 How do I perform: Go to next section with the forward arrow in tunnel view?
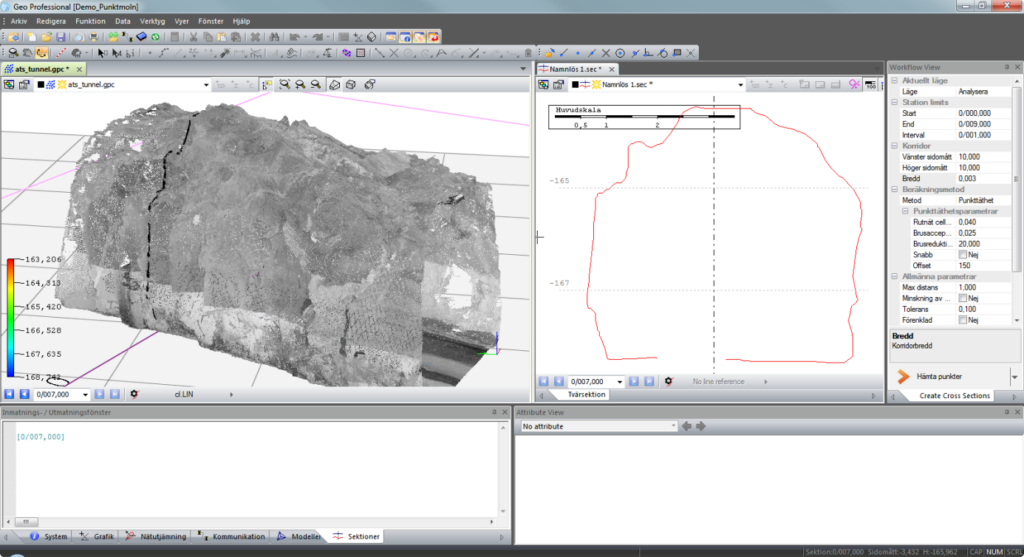coord(100,394)
